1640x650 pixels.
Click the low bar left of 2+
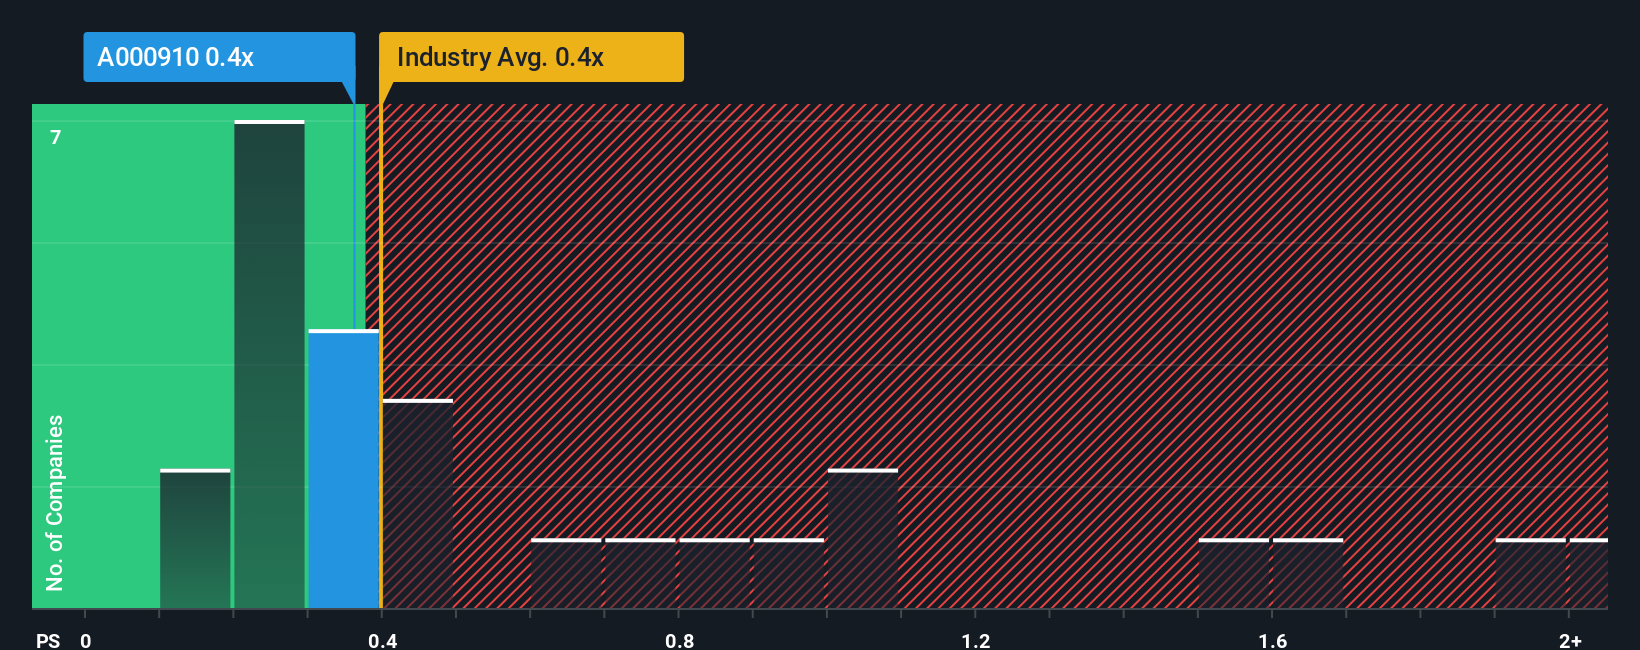point(1531,573)
